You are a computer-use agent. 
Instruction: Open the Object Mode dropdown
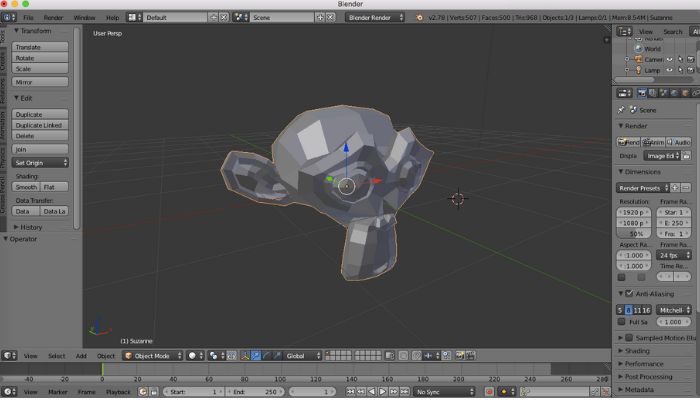coord(153,356)
